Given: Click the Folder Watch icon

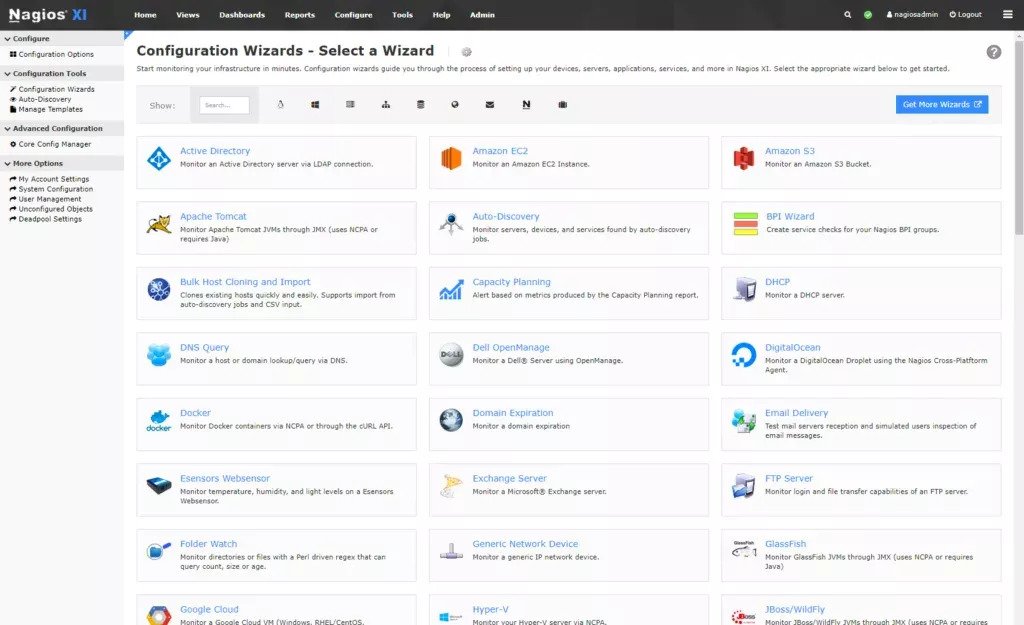Looking at the screenshot, I should point(159,551).
